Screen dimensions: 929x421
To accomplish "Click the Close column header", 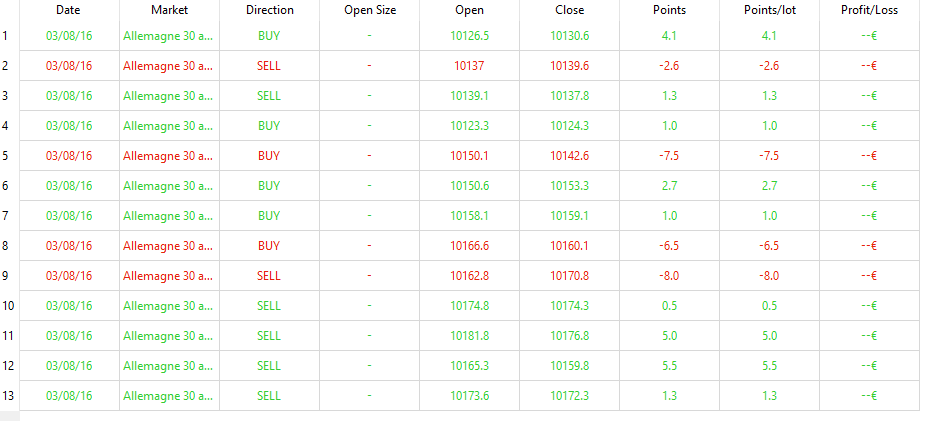I will [569, 10].
